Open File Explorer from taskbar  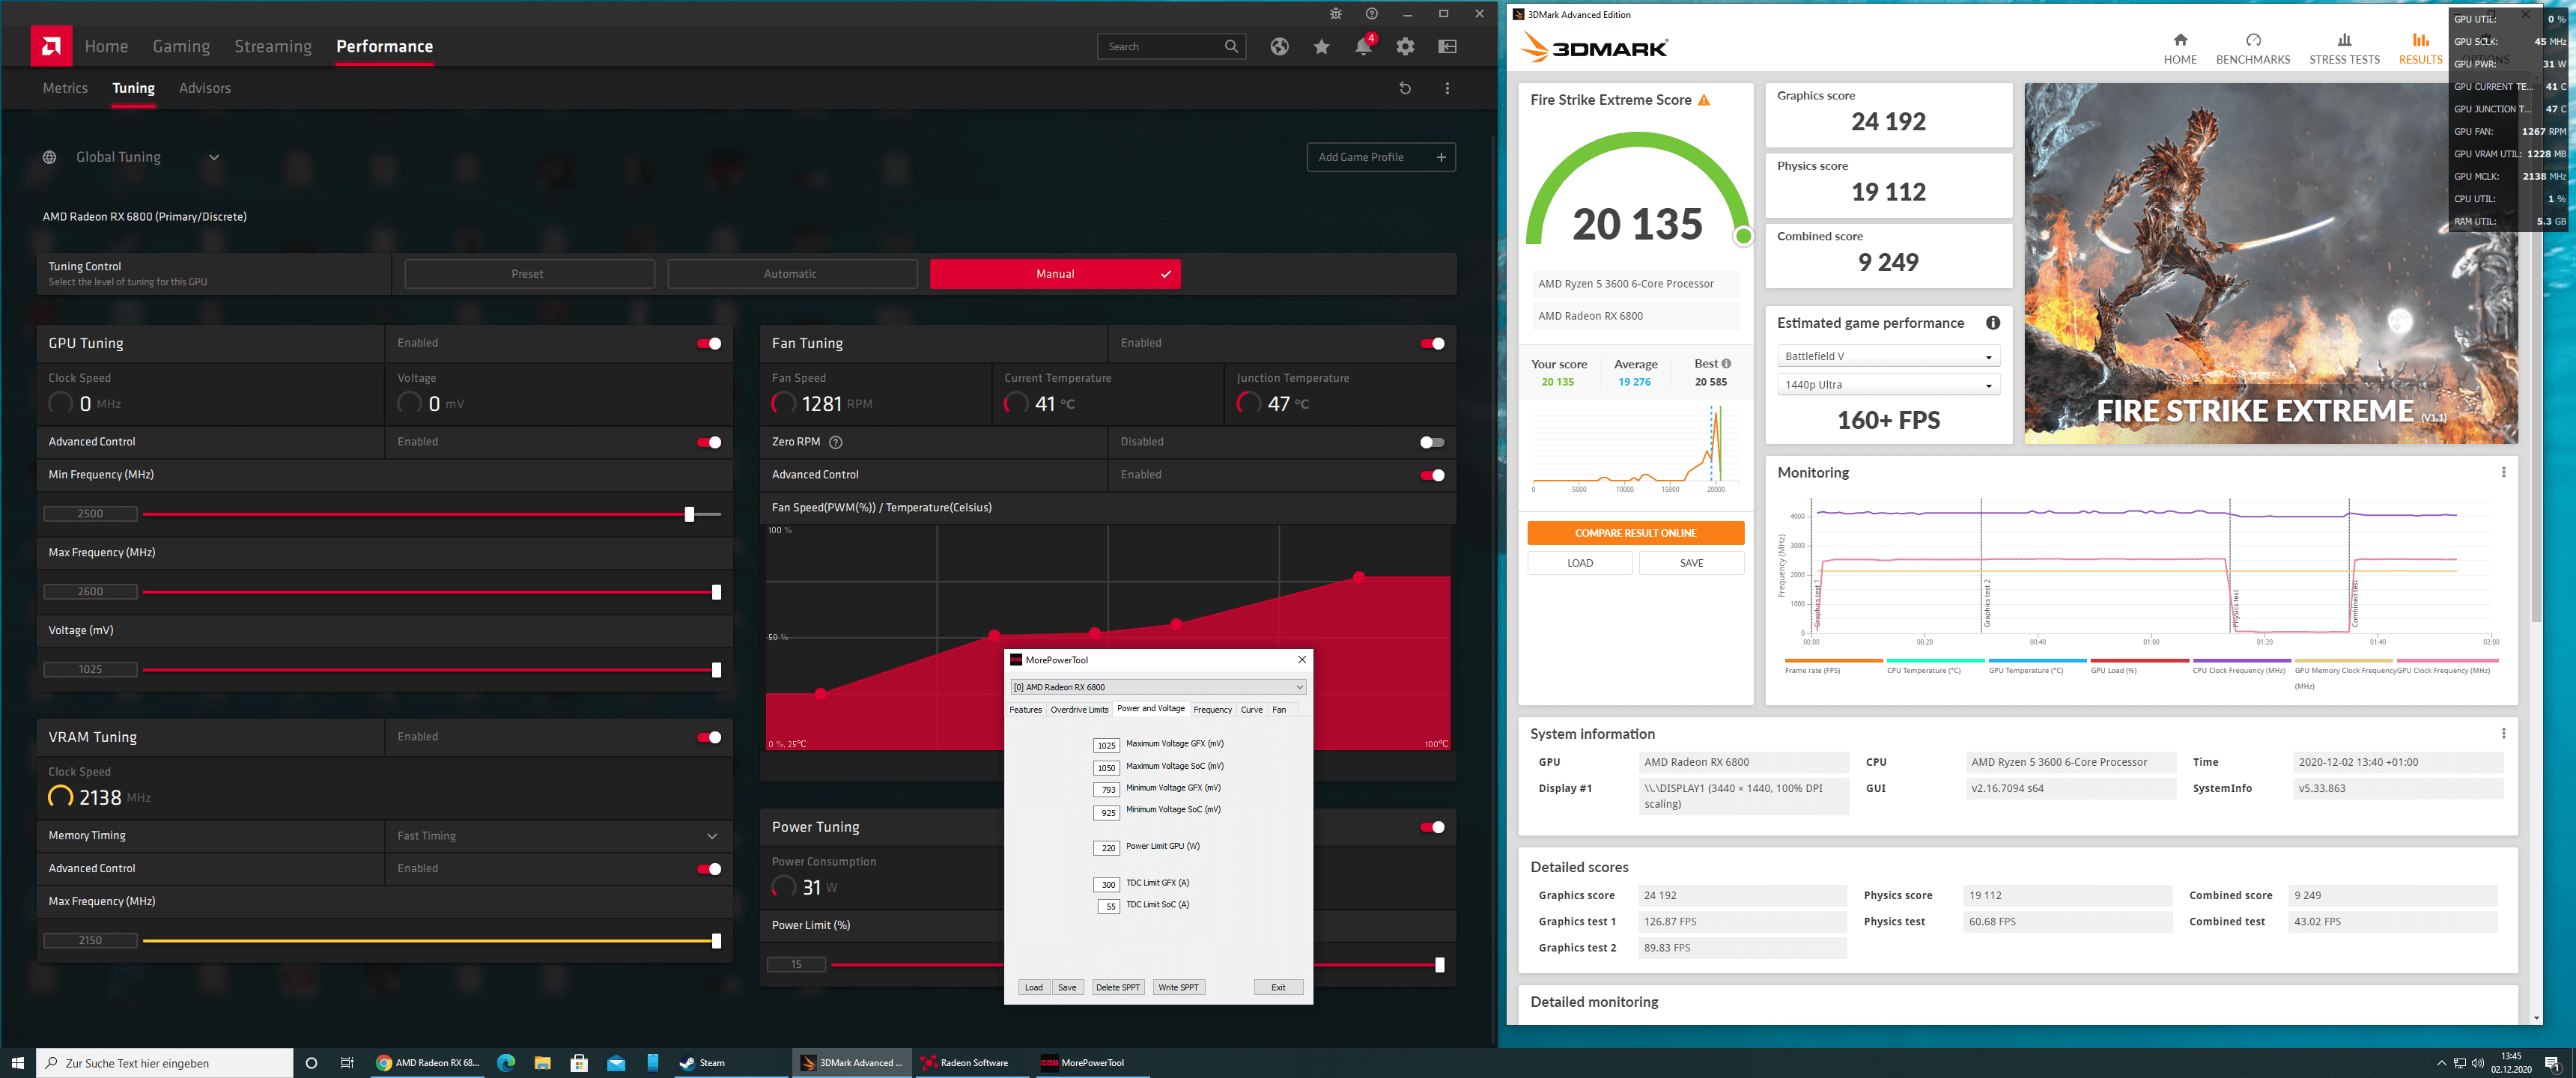pos(542,1062)
